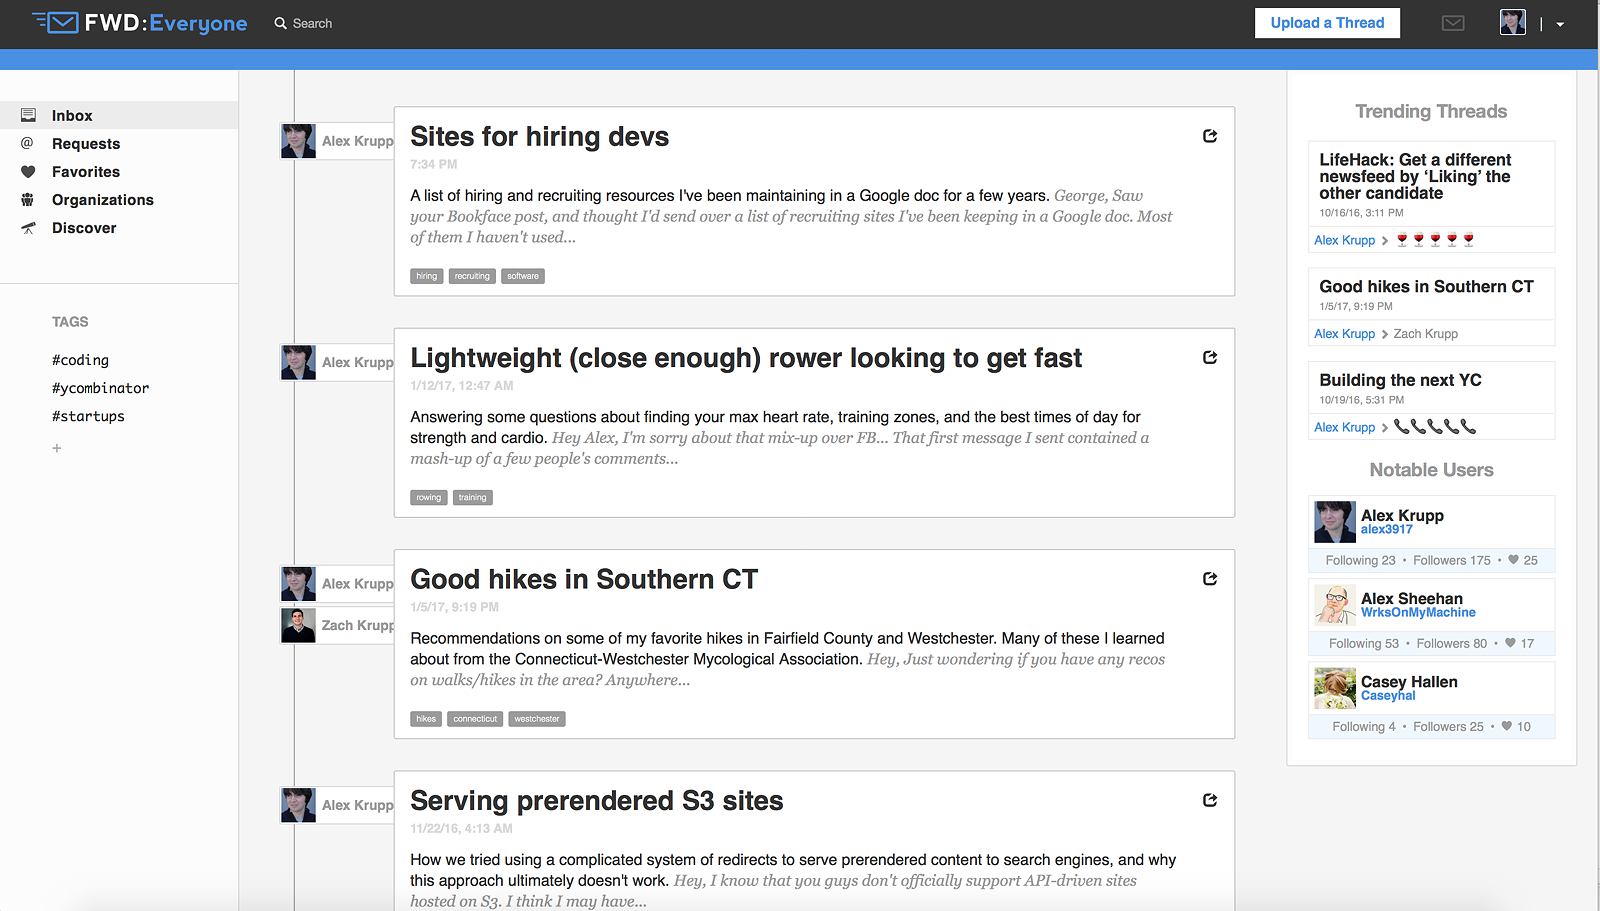Click heart count 10 for Casey Hallen
The width and height of the screenshot is (1600, 911).
click(1516, 727)
